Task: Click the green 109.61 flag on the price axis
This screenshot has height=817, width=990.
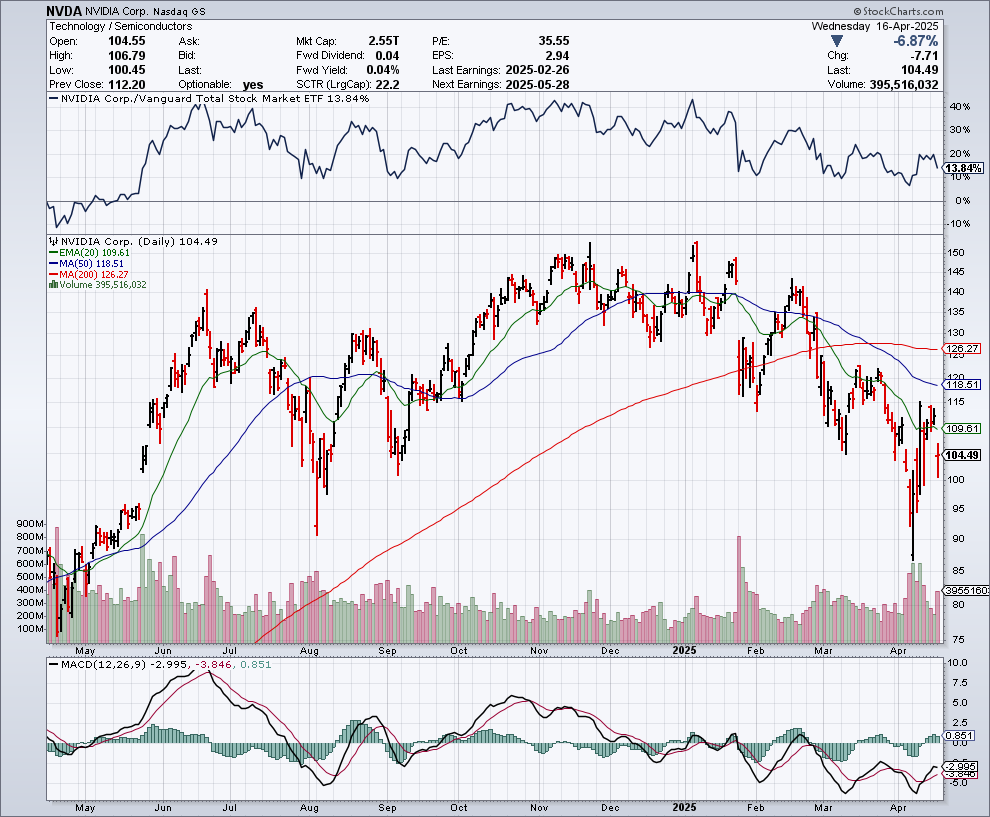Action: click(962, 429)
